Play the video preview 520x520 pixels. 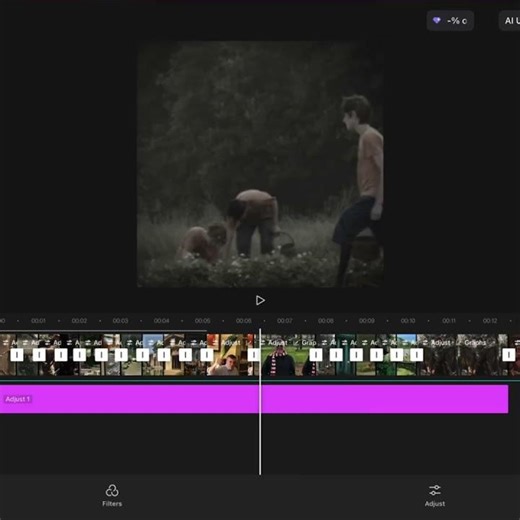(260, 300)
